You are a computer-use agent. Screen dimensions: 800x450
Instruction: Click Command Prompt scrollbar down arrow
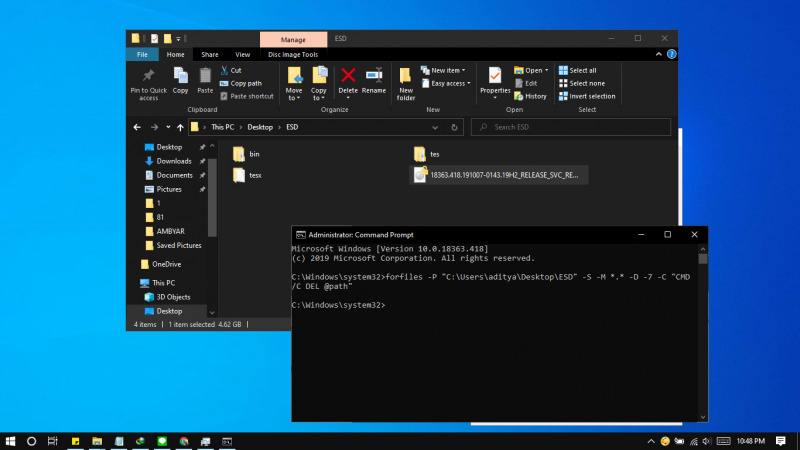703,417
